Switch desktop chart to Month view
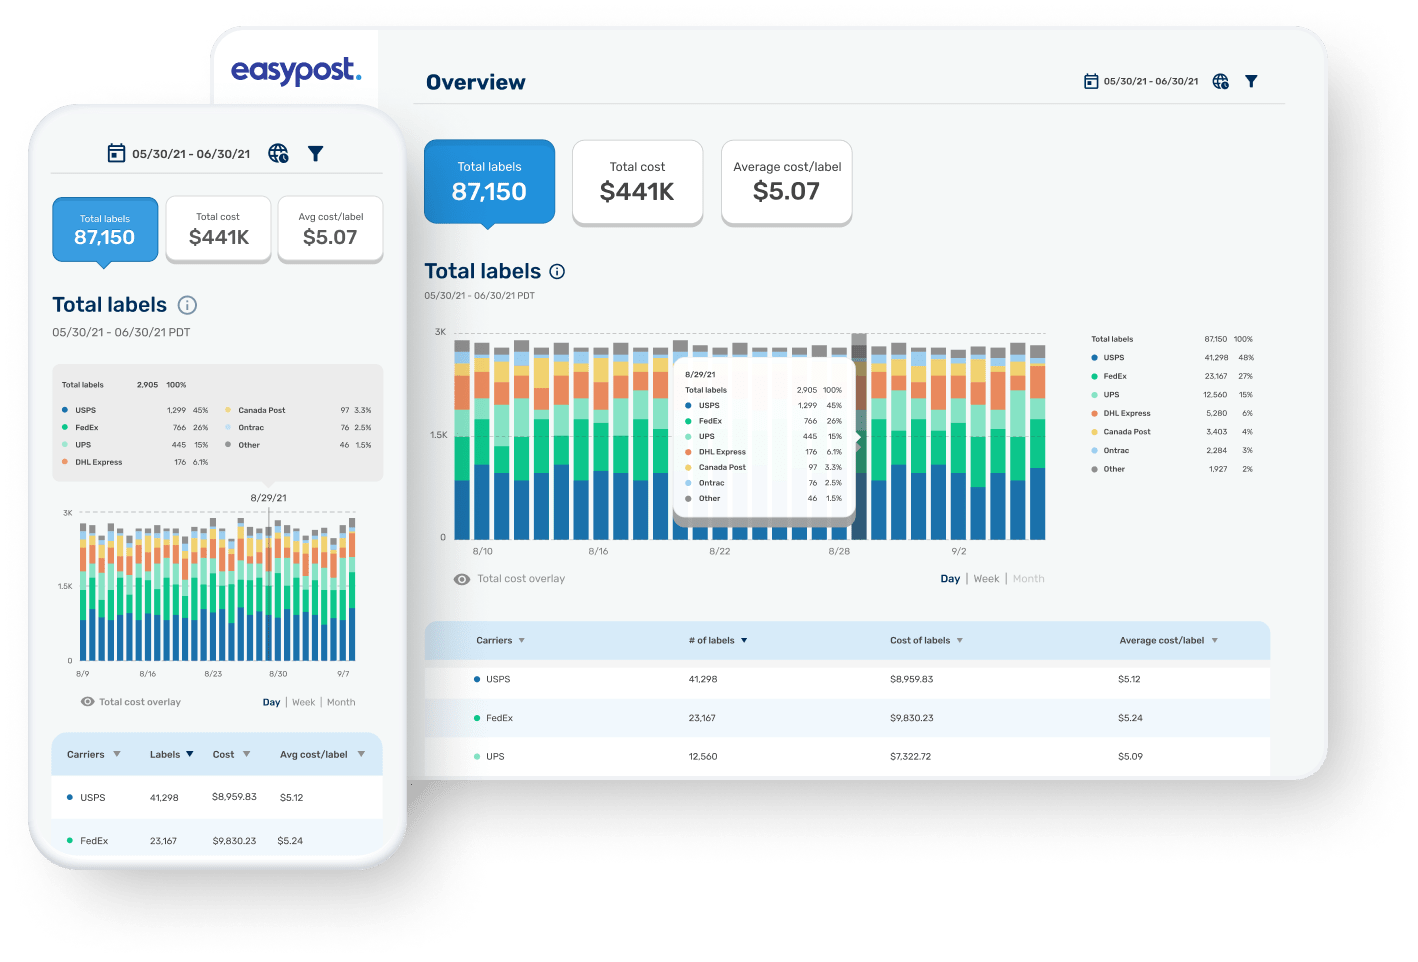Viewport: 1418px width, 962px height. point(1028,579)
